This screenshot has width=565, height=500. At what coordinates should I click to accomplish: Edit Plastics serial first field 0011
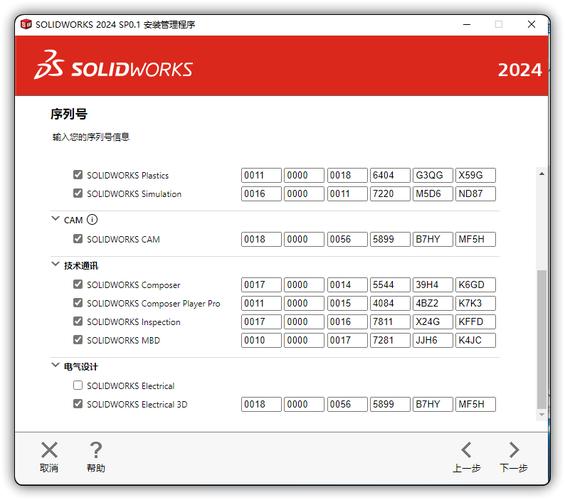pos(261,175)
